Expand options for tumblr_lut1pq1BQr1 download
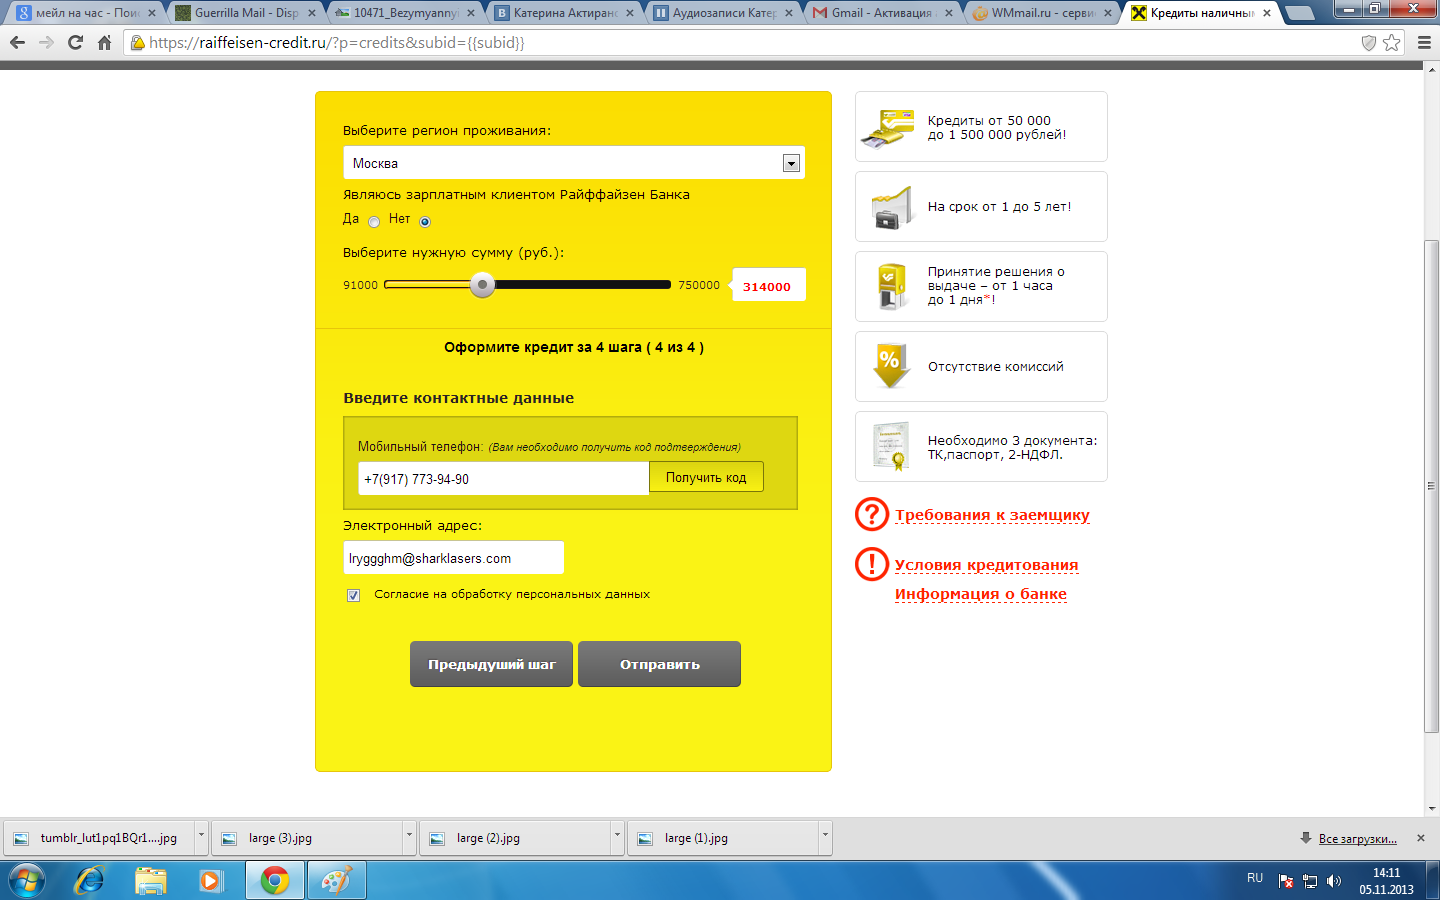This screenshot has height=900, width=1440. pos(201,838)
